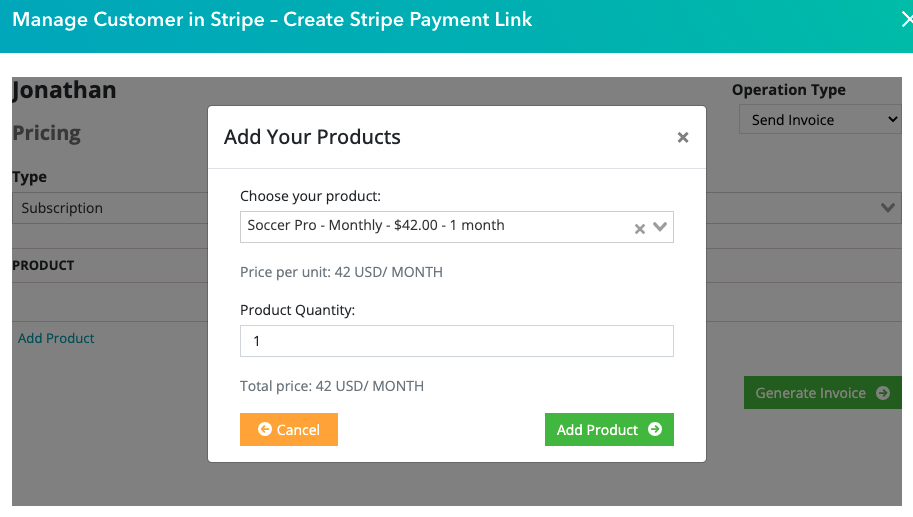Image resolution: width=913 pixels, height=517 pixels.
Task: Focus the Product Quantity field
Action: coord(456,341)
